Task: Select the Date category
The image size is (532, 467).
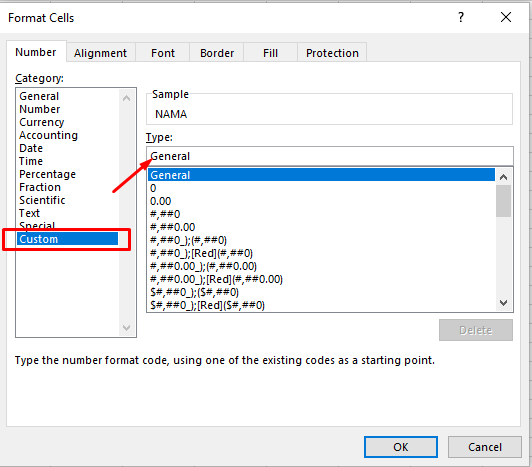Action: coord(31,148)
